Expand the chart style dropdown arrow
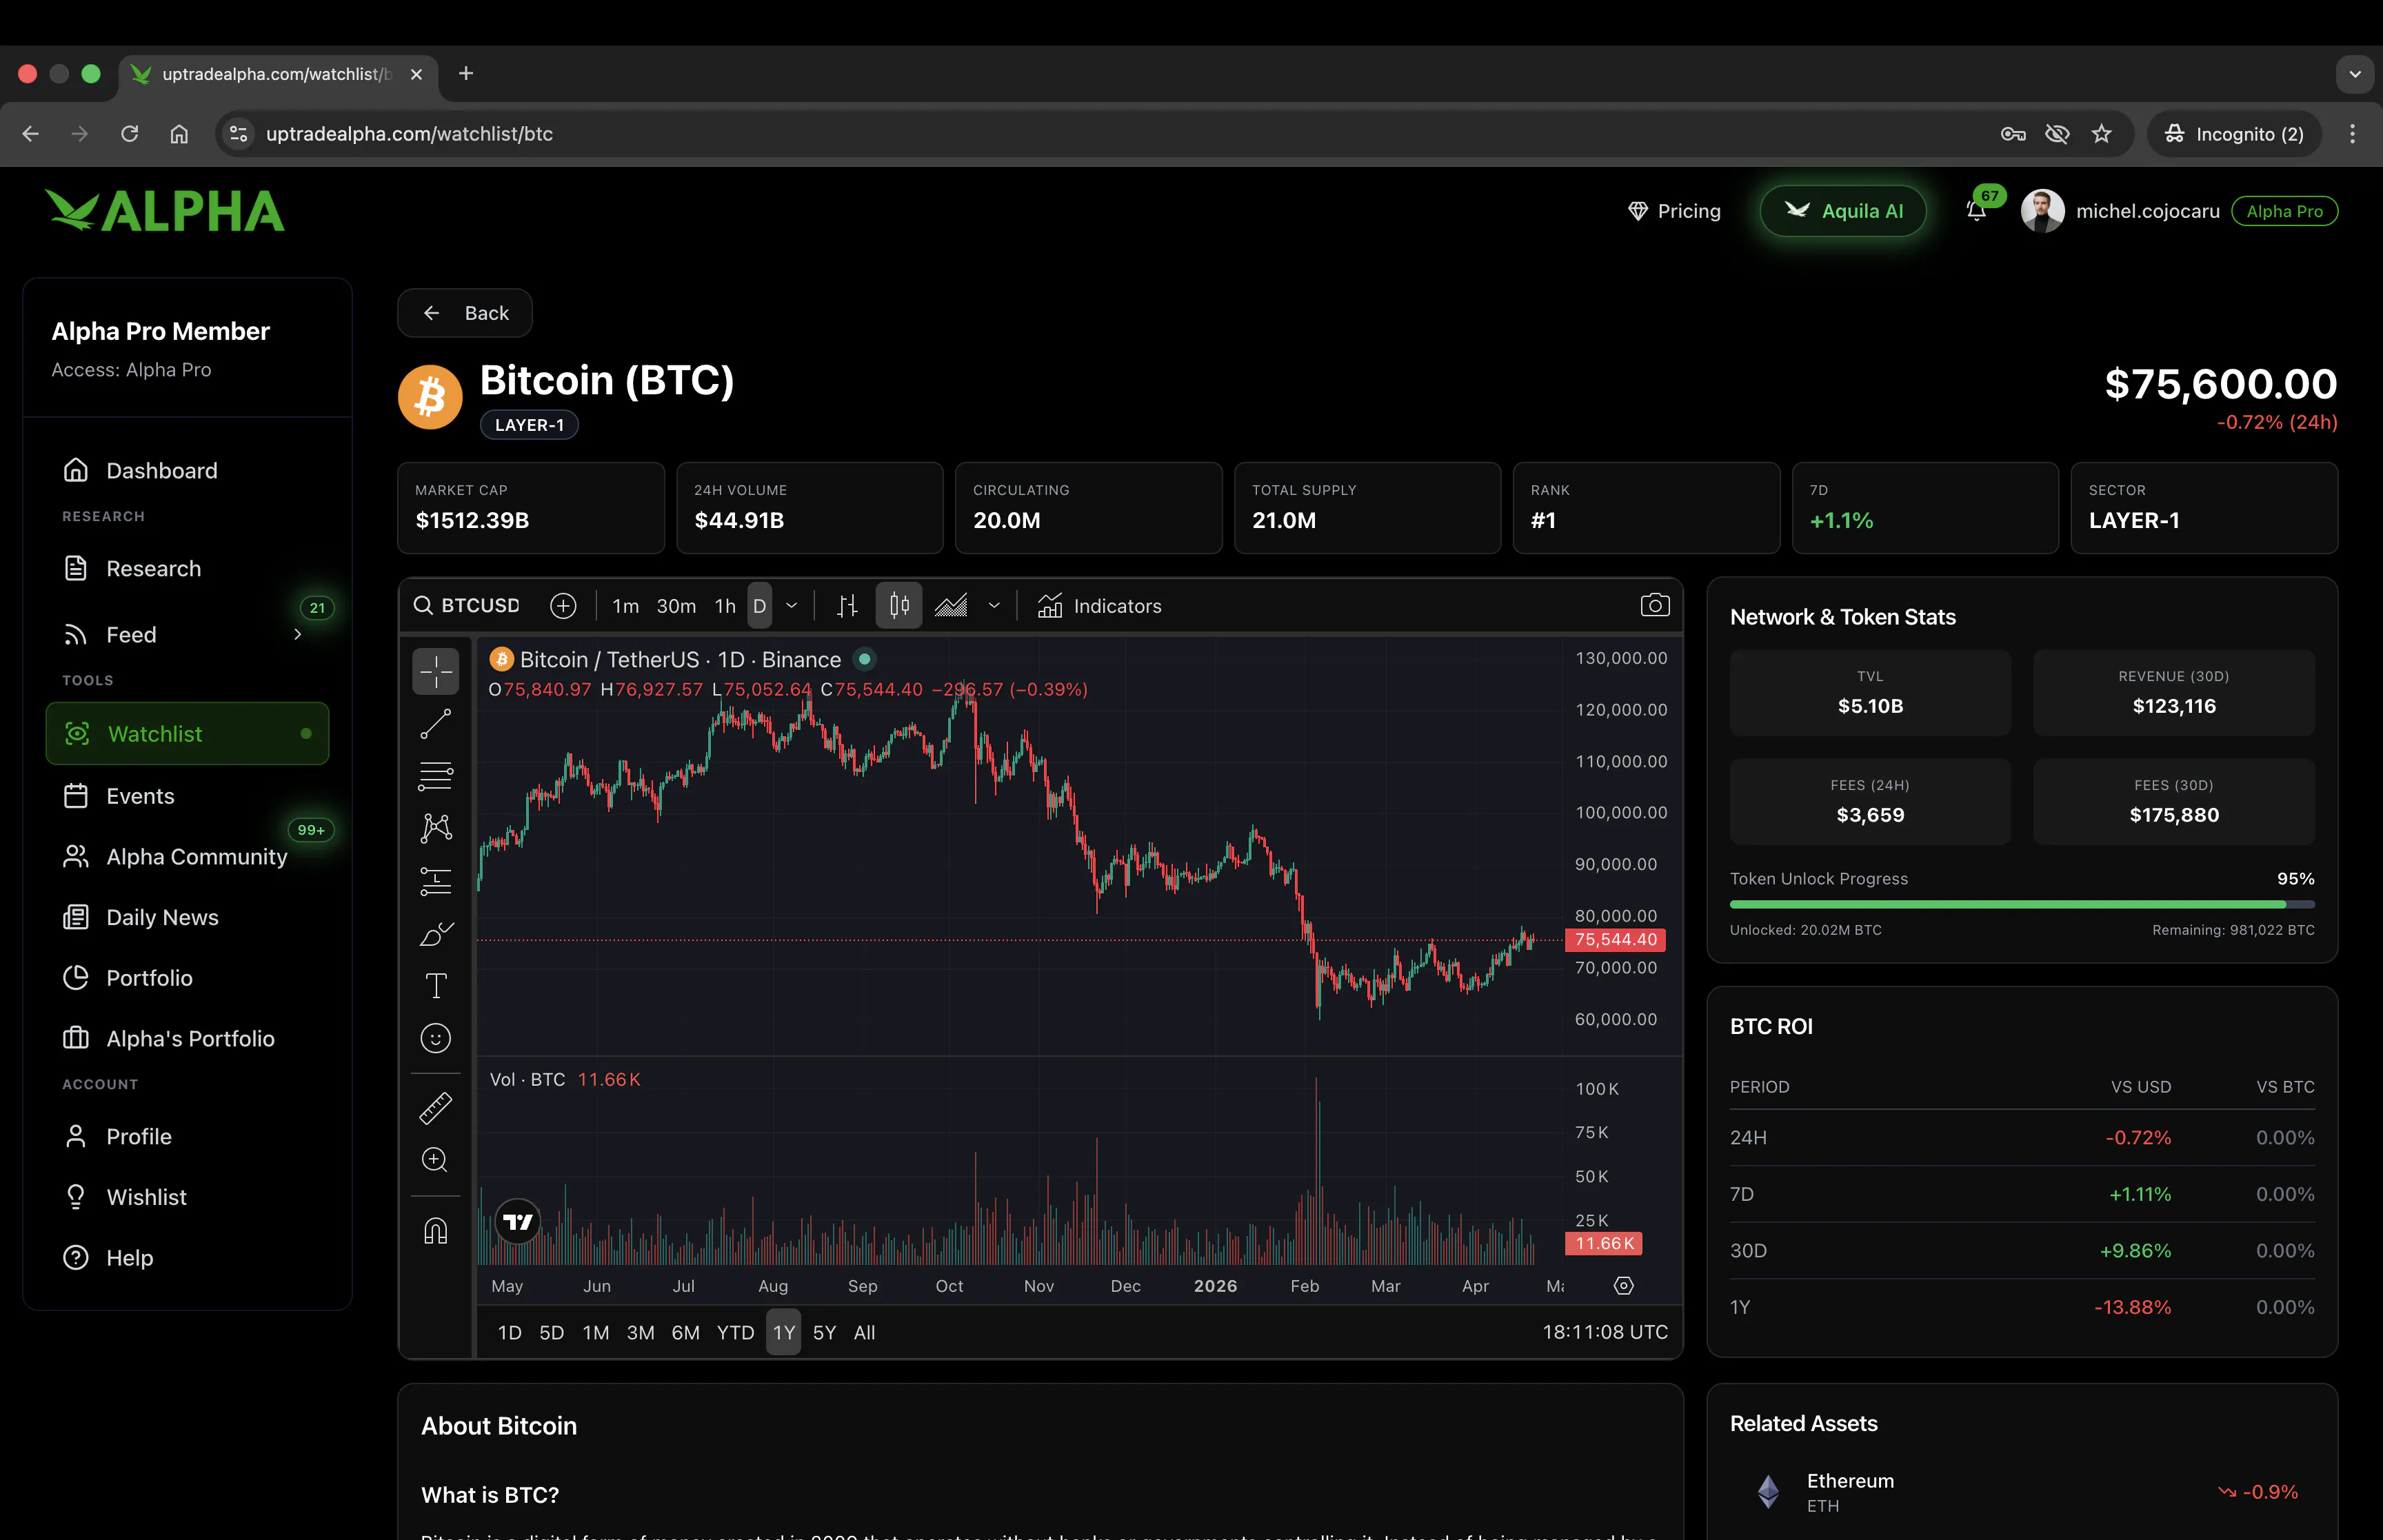This screenshot has width=2383, height=1540. tap(994, 606)
